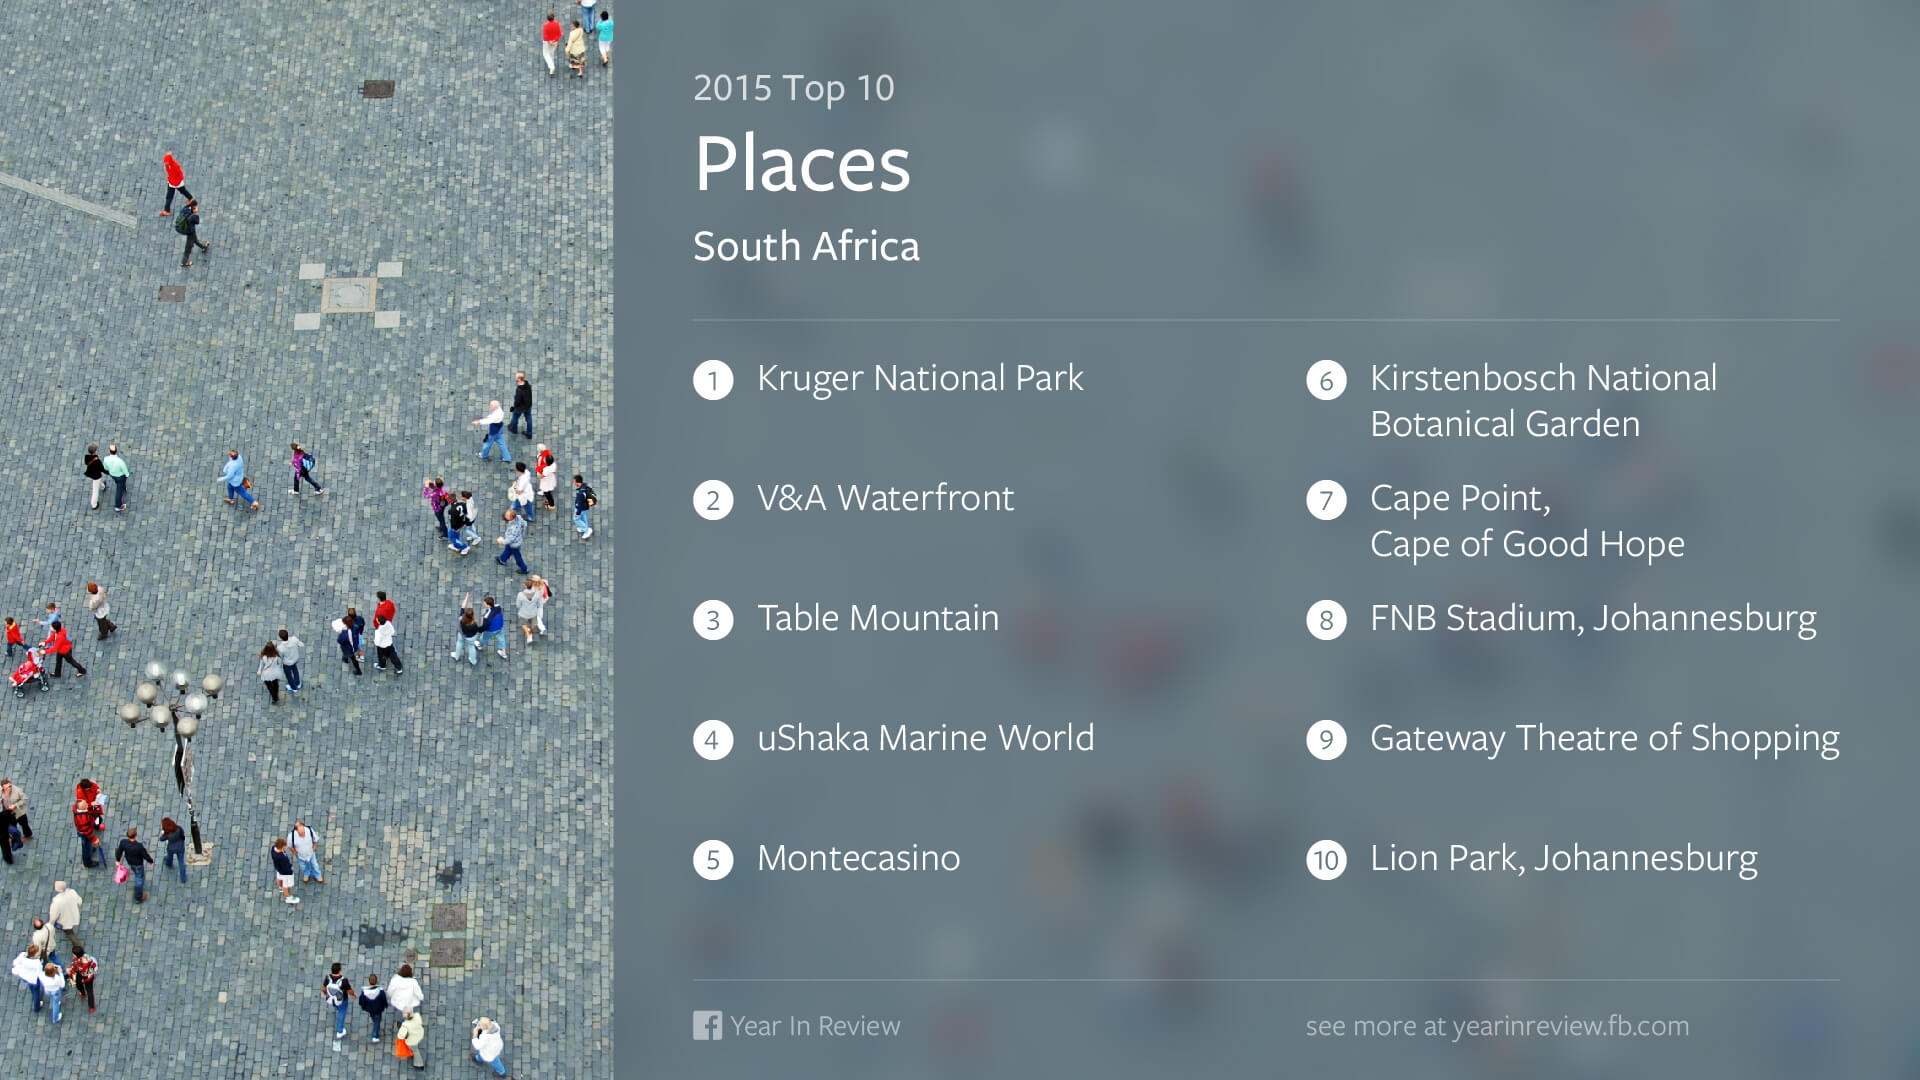Screen dimensions: 1920x1080
Task: Click the Places heading
Action: (x=803, y=163)
